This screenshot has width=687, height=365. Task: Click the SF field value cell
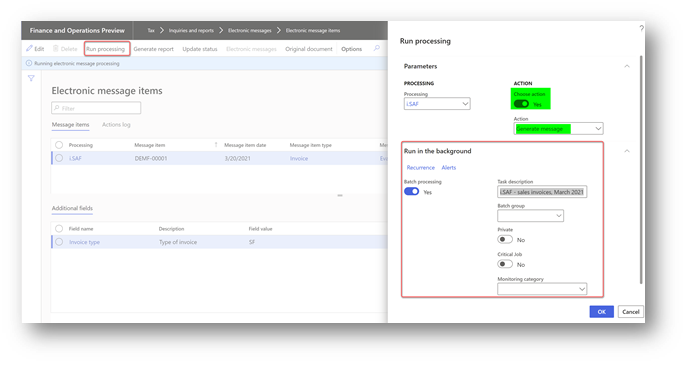[252, 242]
